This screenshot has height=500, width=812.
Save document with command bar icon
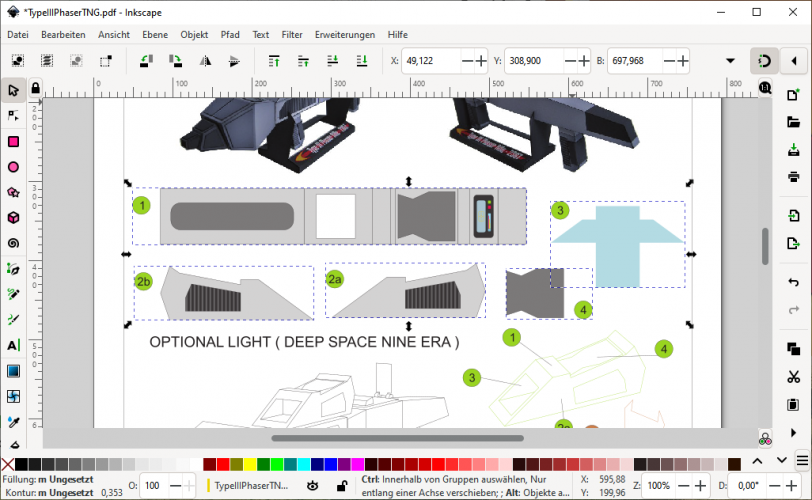793,150
